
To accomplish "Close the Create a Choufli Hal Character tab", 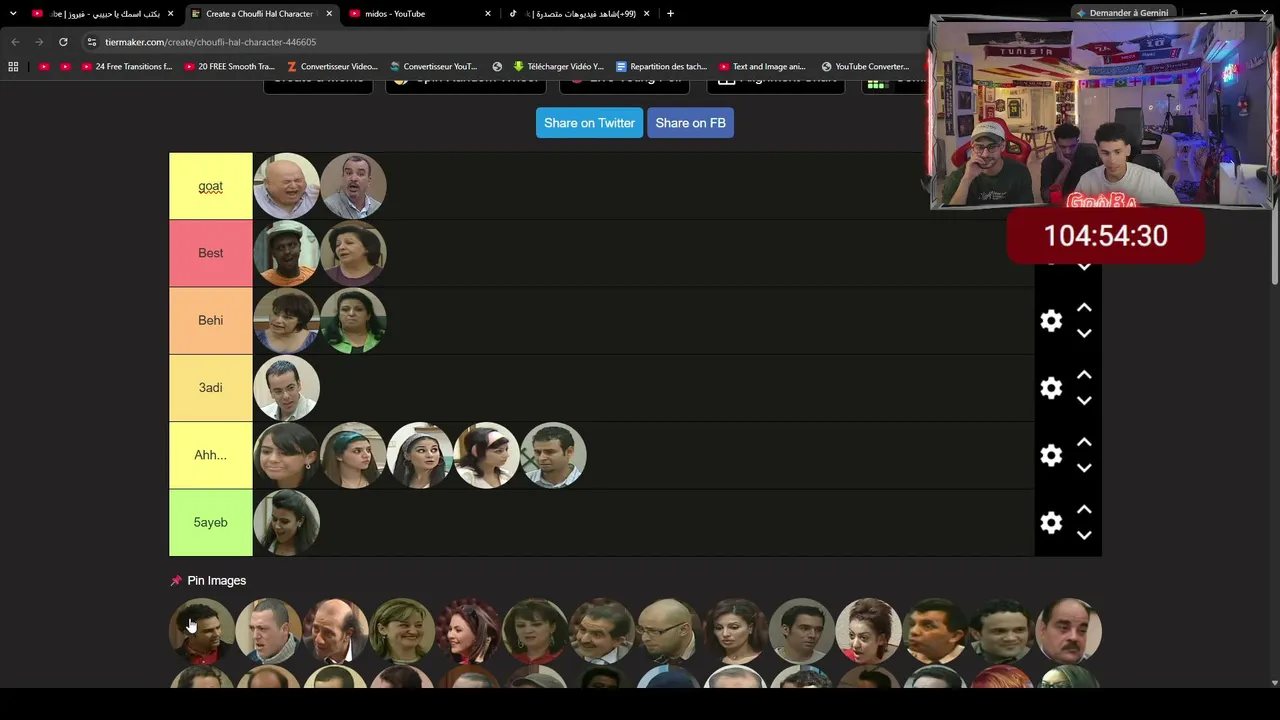I will pyautogui.click(x=329, y=14).
